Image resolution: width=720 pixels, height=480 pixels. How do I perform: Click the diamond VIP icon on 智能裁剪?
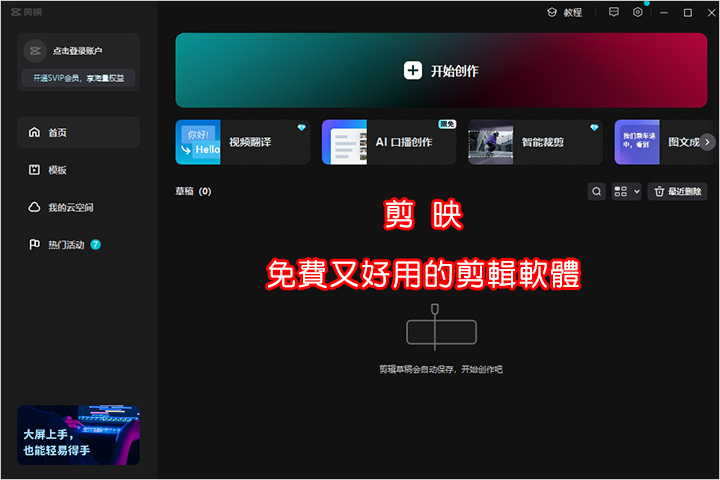(x=594, y=127)
